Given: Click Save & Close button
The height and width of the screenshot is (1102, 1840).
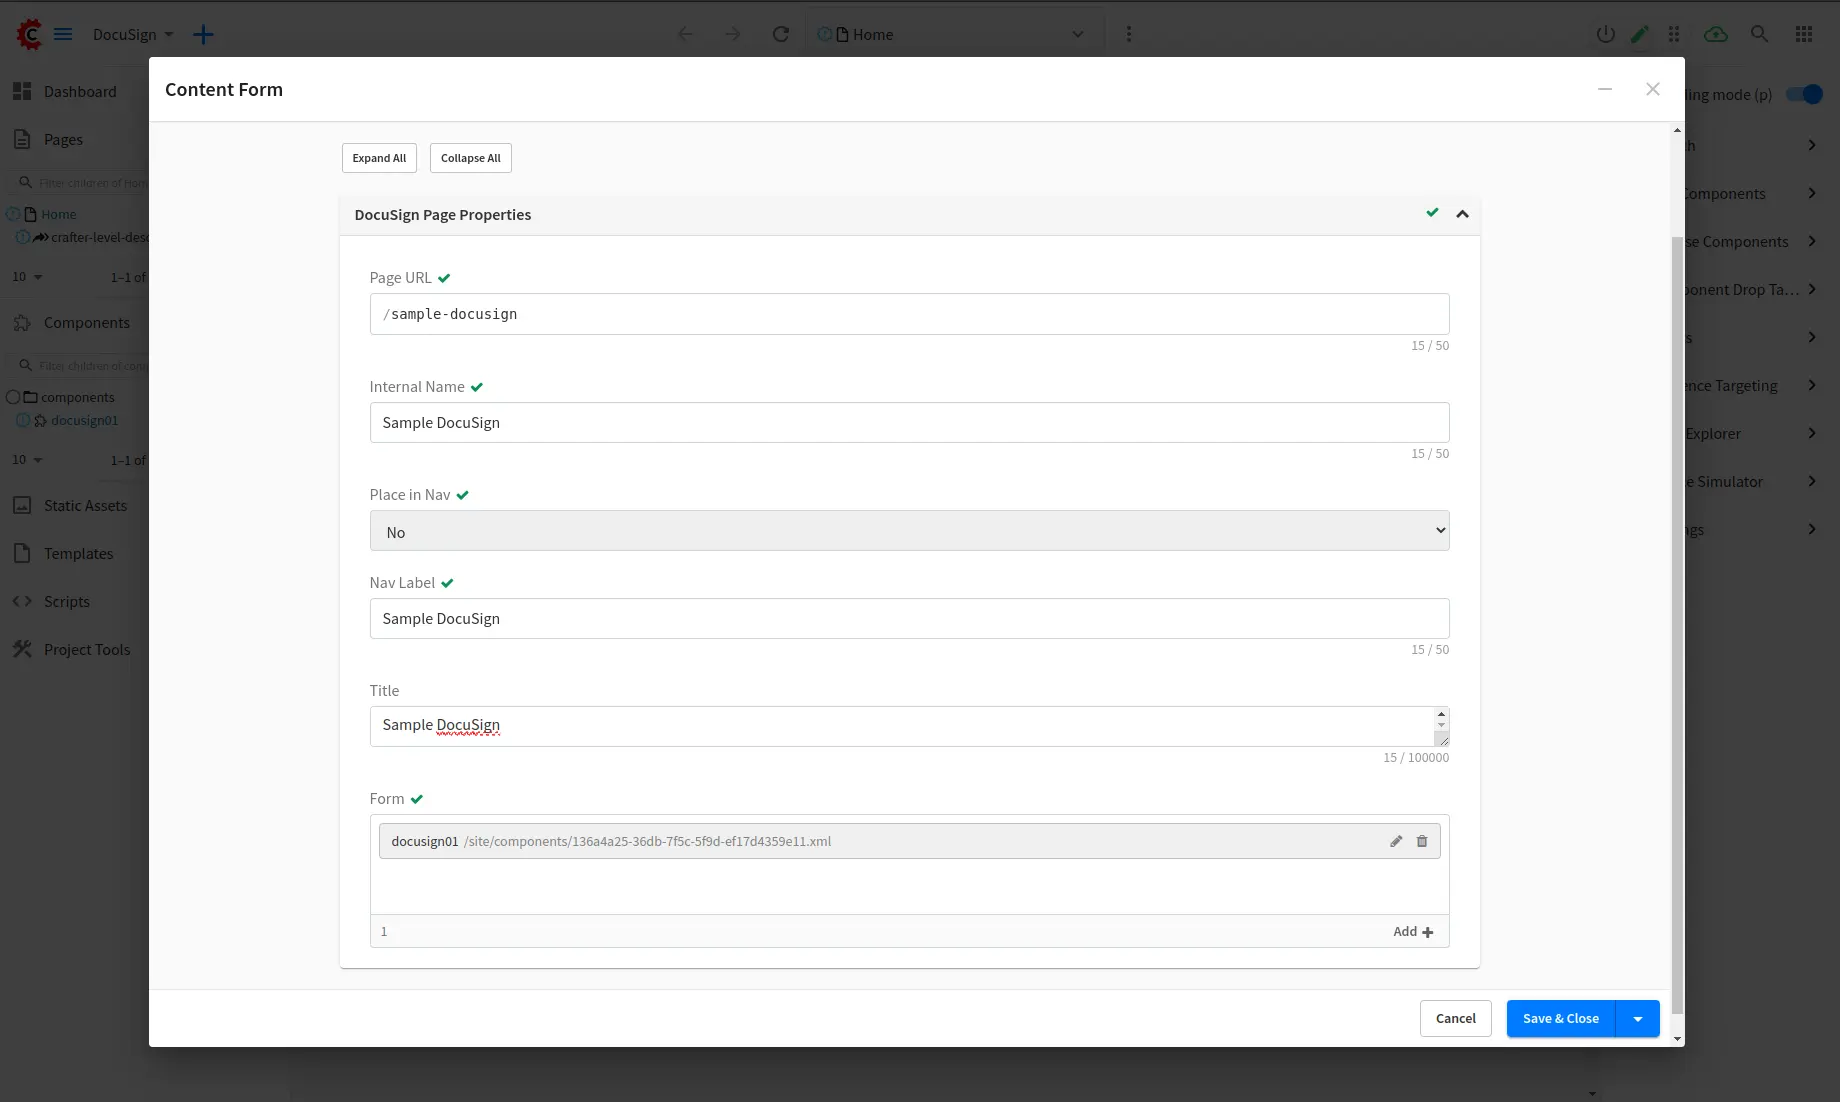Looking at the screenshot, I should [x=1560, y=1019].
